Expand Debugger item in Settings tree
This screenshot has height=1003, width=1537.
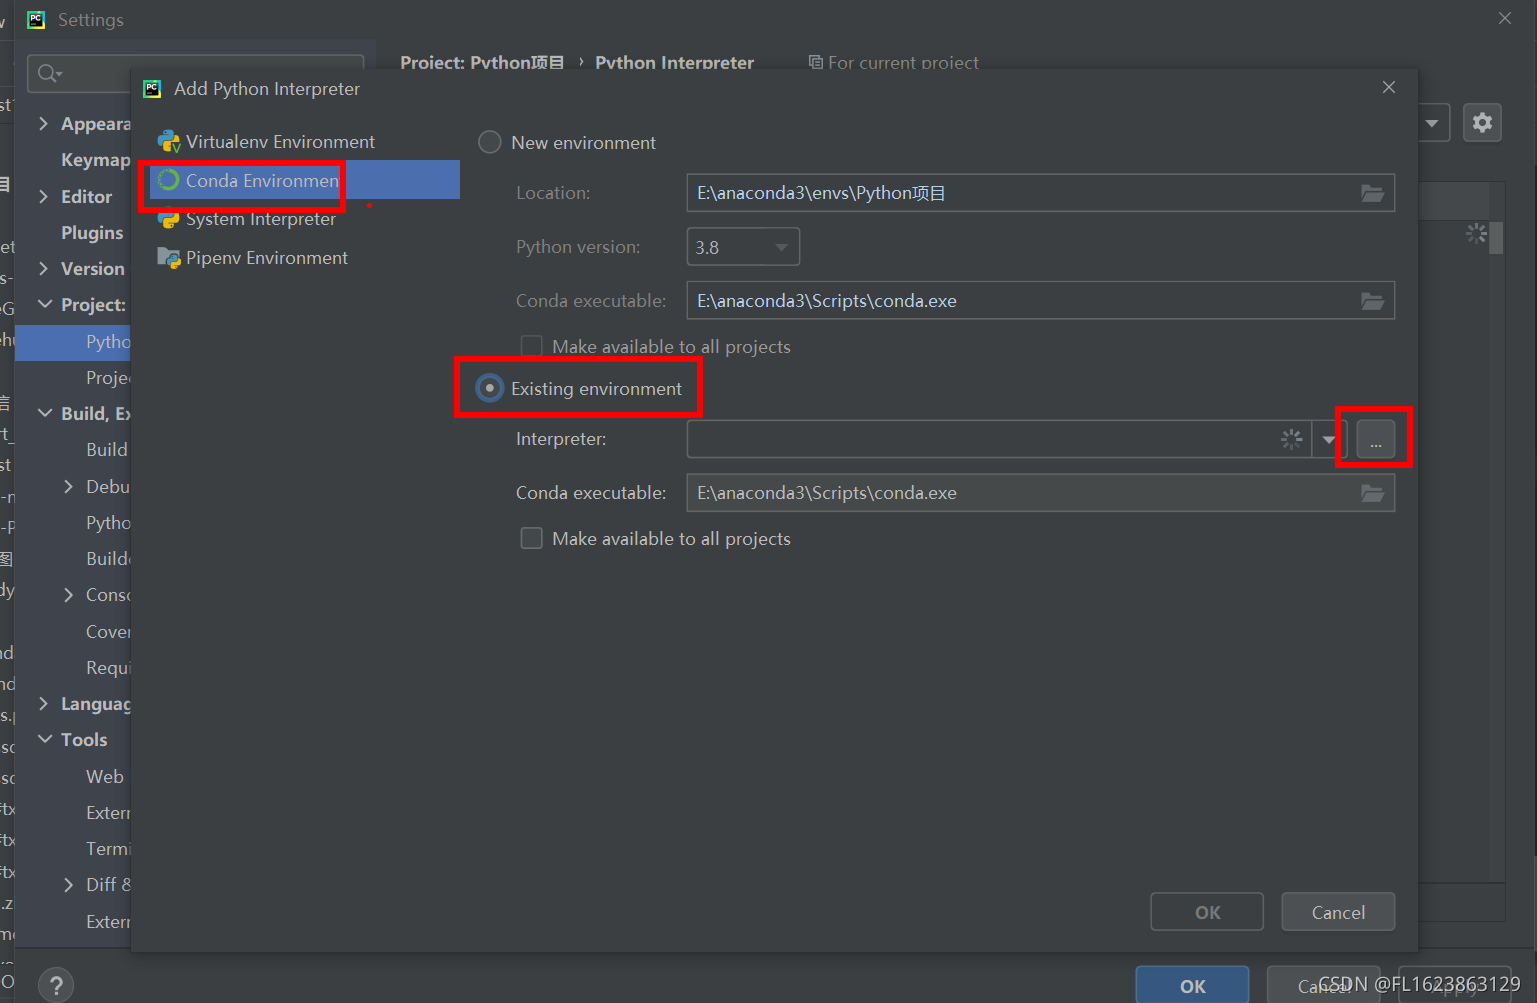click(68, 486)
